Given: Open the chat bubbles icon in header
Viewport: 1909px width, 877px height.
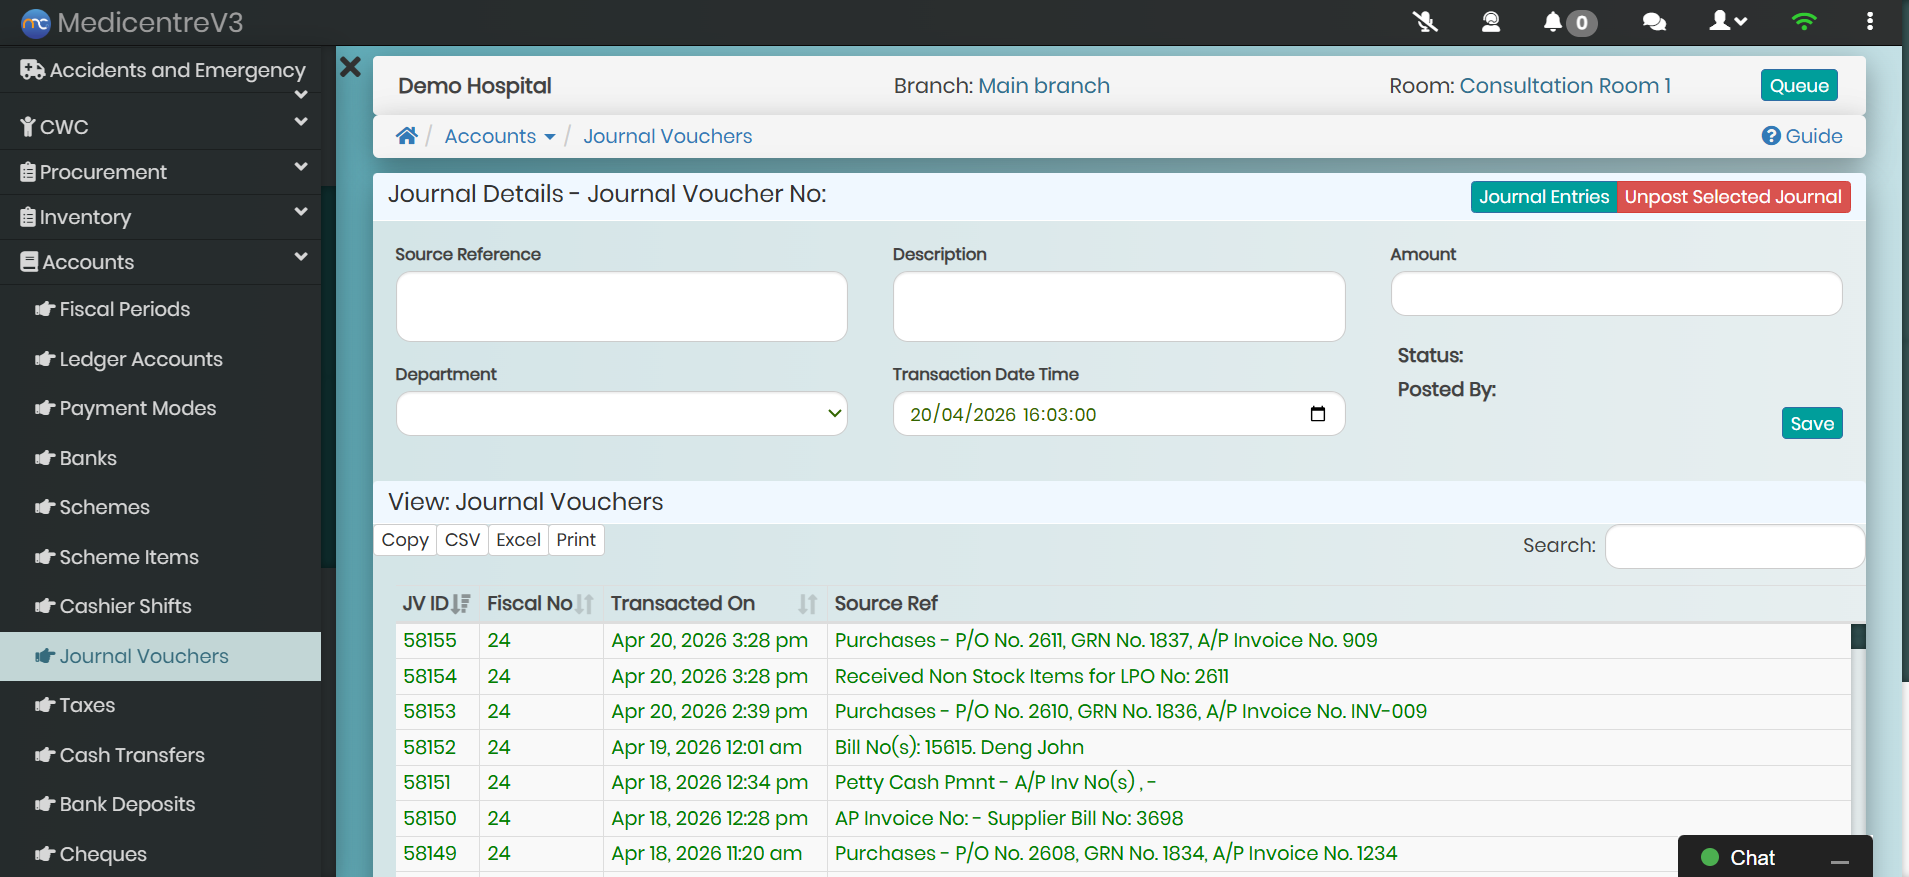Looking at the screenshot, I should (x=1654, y=22).
